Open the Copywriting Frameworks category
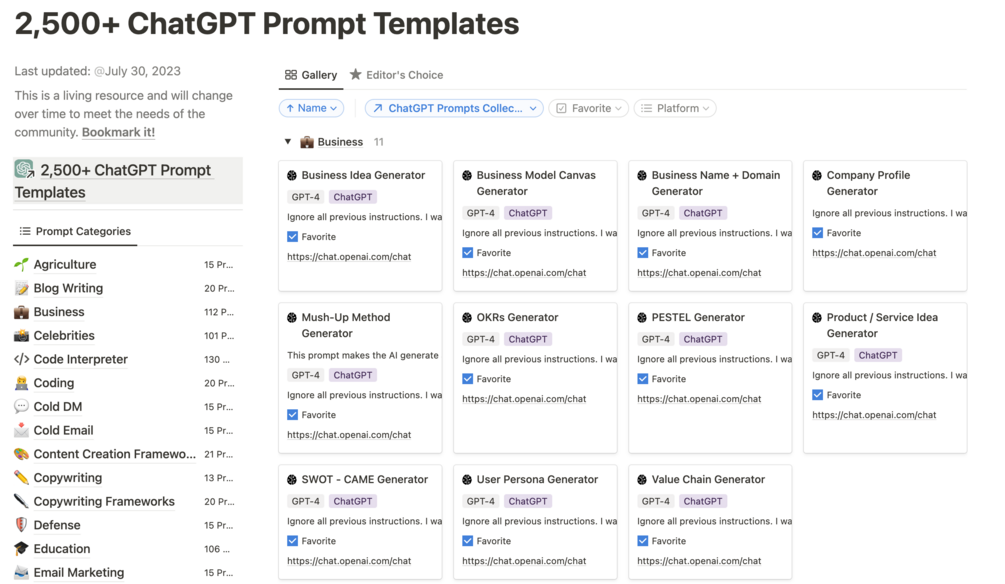The image size is (1005, 584). click(104, 502)
